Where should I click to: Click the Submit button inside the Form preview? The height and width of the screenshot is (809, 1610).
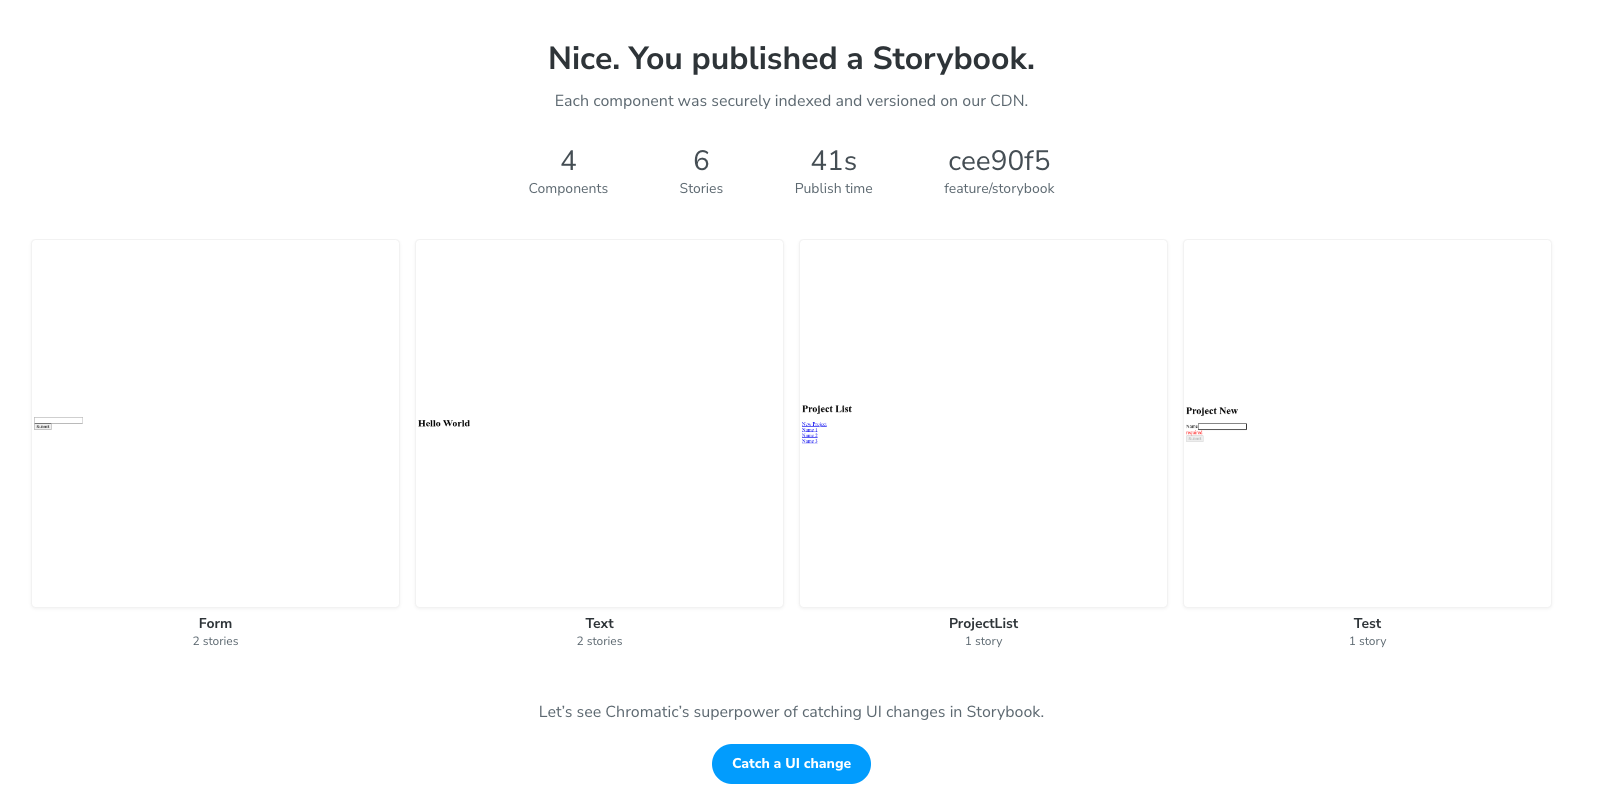(43, 426)
